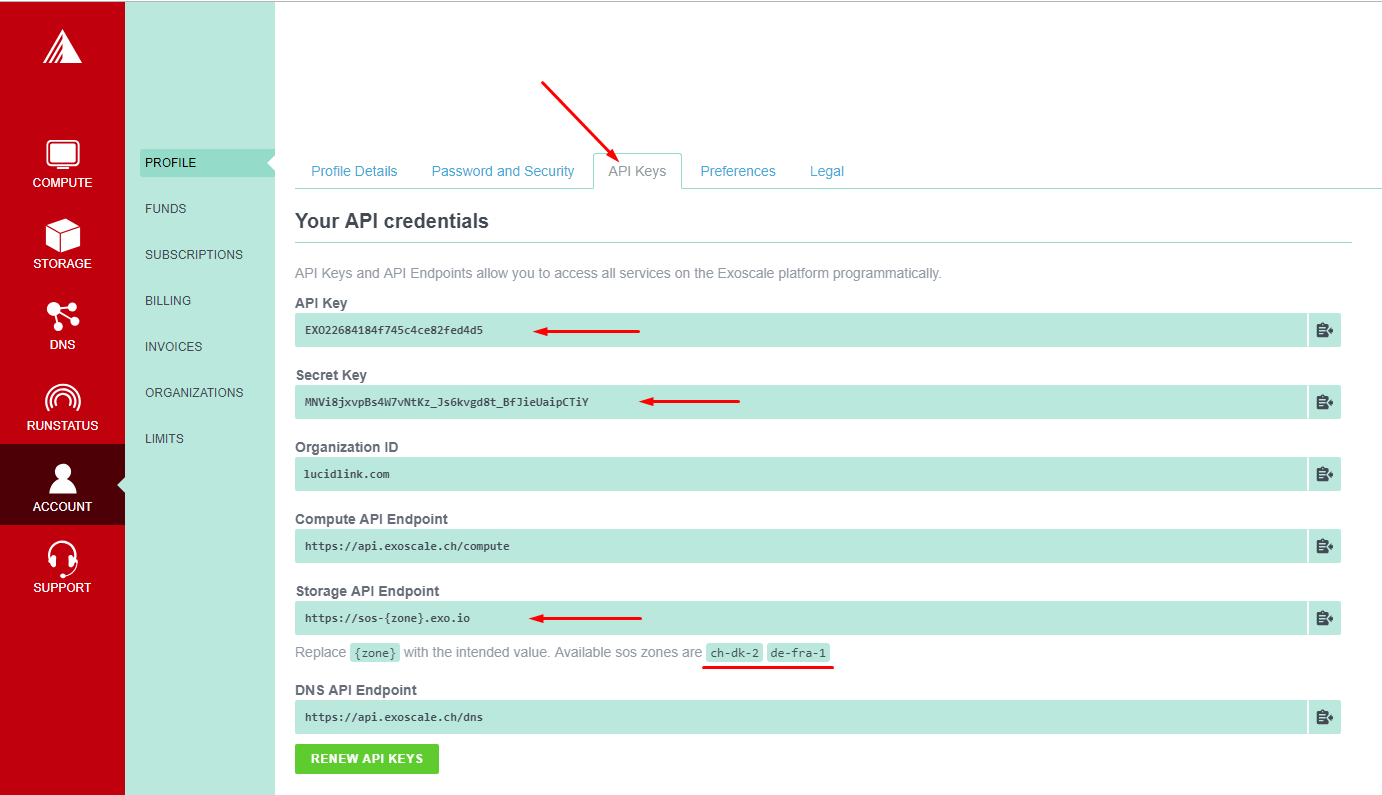Click the Exoscale logo icon

(62, 46)
